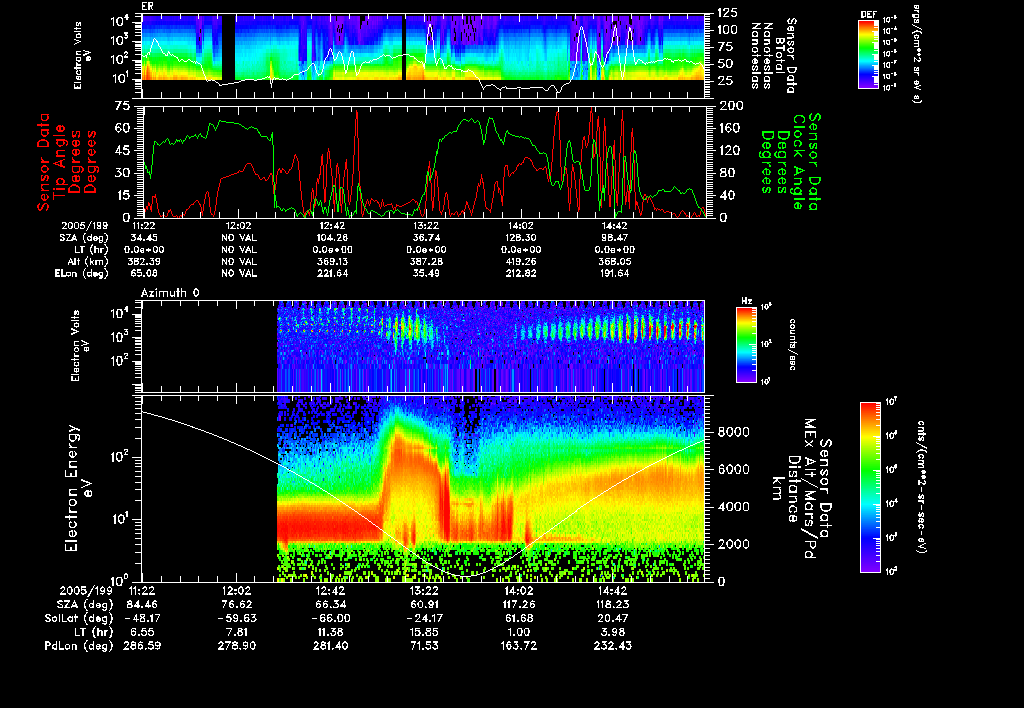Click the green 'Clock Angle' axis label
This screenshot has width=1024, height=708.
point(798,162)
